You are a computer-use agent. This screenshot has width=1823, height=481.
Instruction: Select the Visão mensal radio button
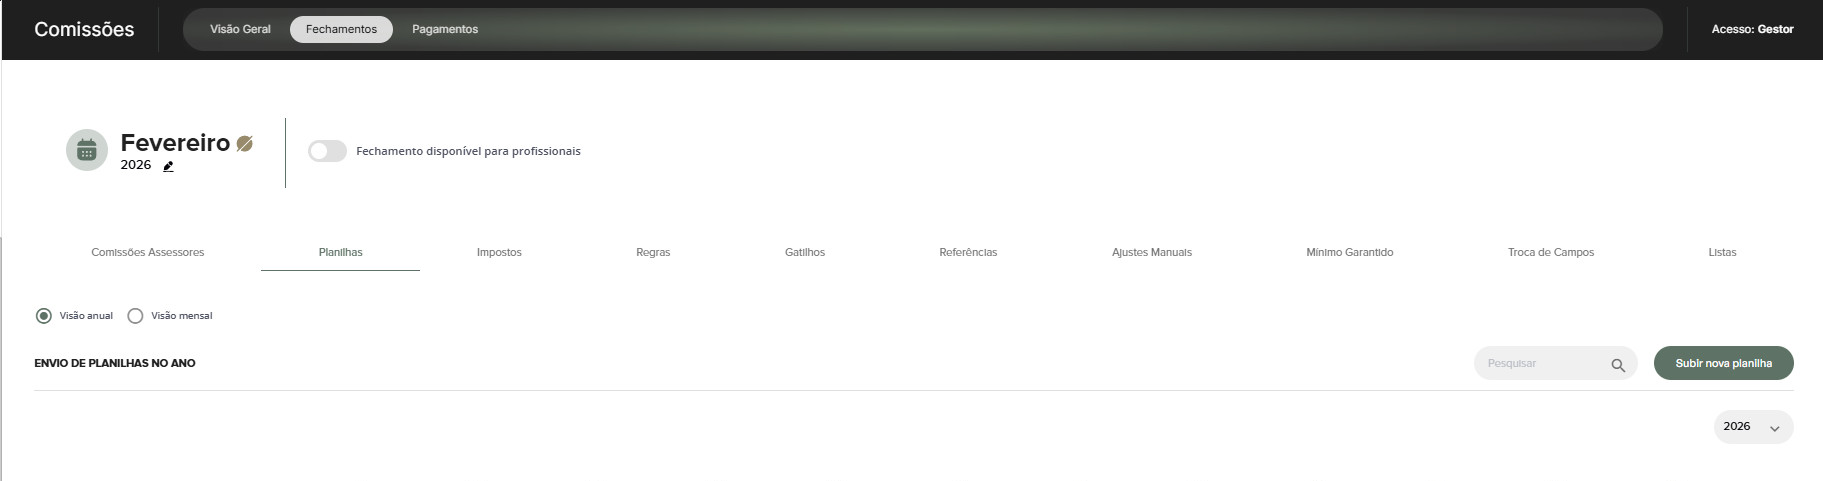coord(135,316)
